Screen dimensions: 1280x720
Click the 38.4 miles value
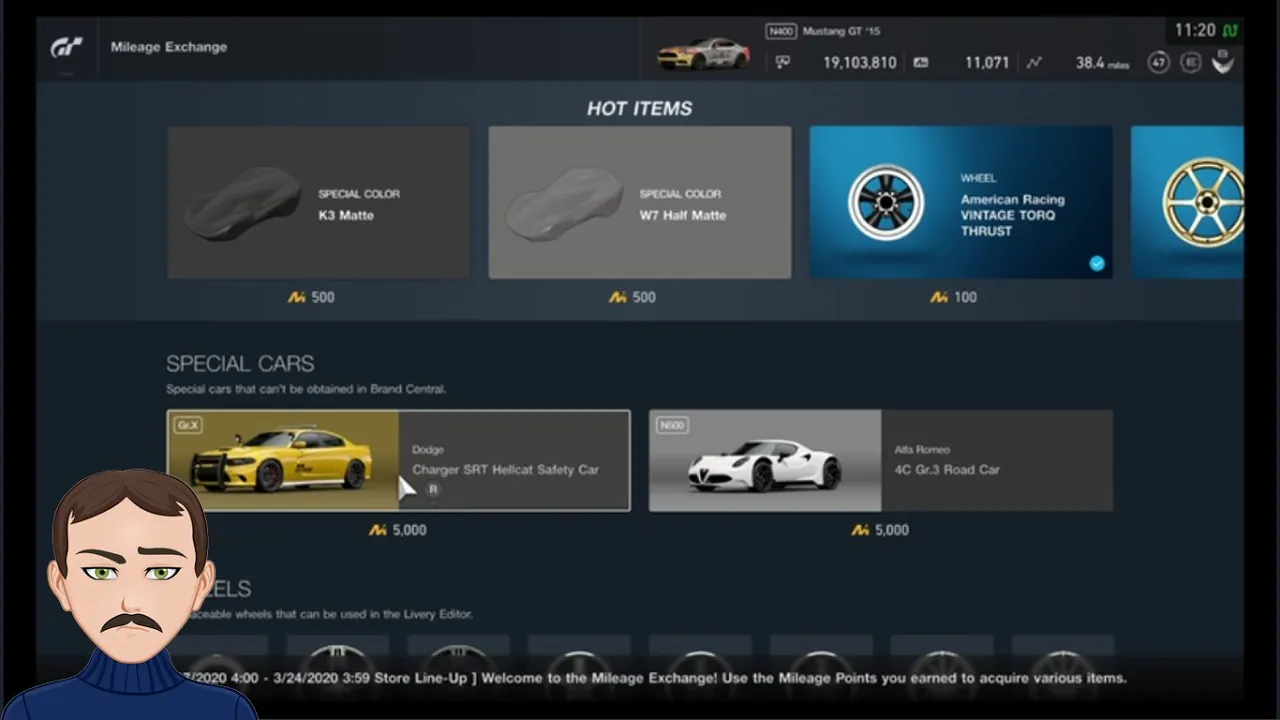pos(1102,63)
